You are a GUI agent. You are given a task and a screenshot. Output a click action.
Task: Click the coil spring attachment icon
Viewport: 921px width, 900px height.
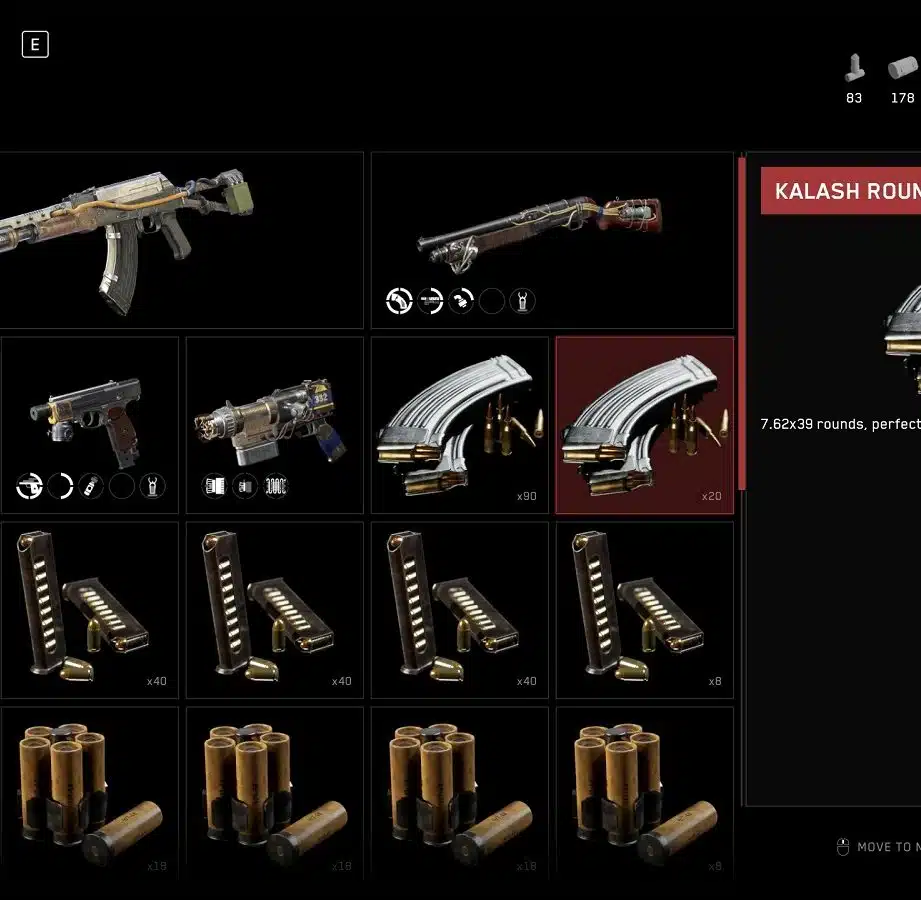point(275,486)
